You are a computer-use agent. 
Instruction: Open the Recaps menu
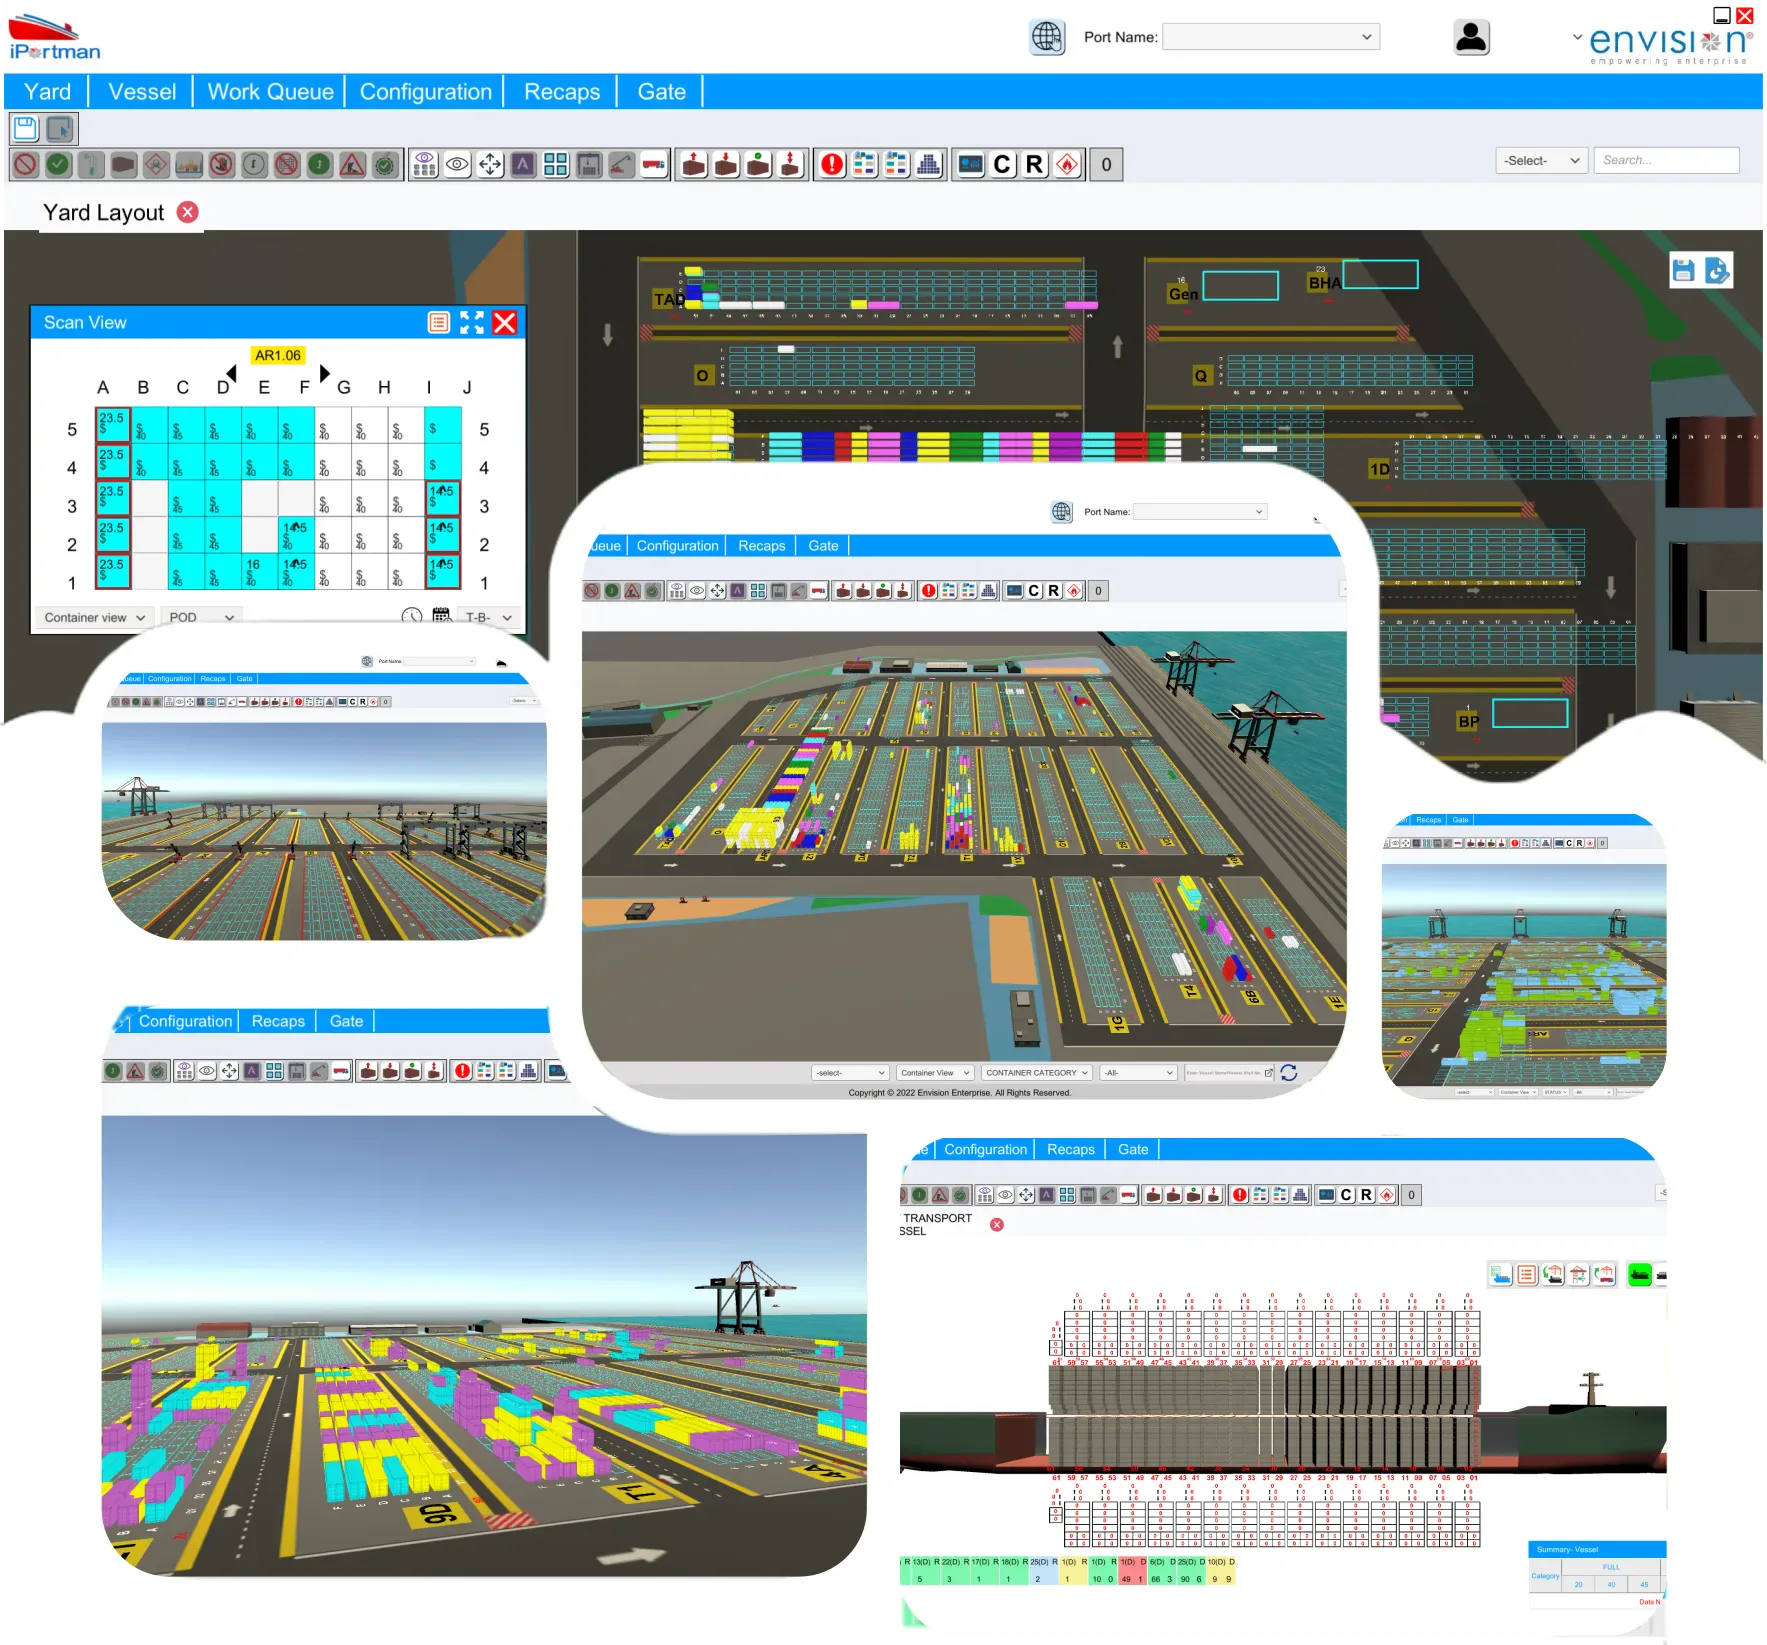(562, 92)
